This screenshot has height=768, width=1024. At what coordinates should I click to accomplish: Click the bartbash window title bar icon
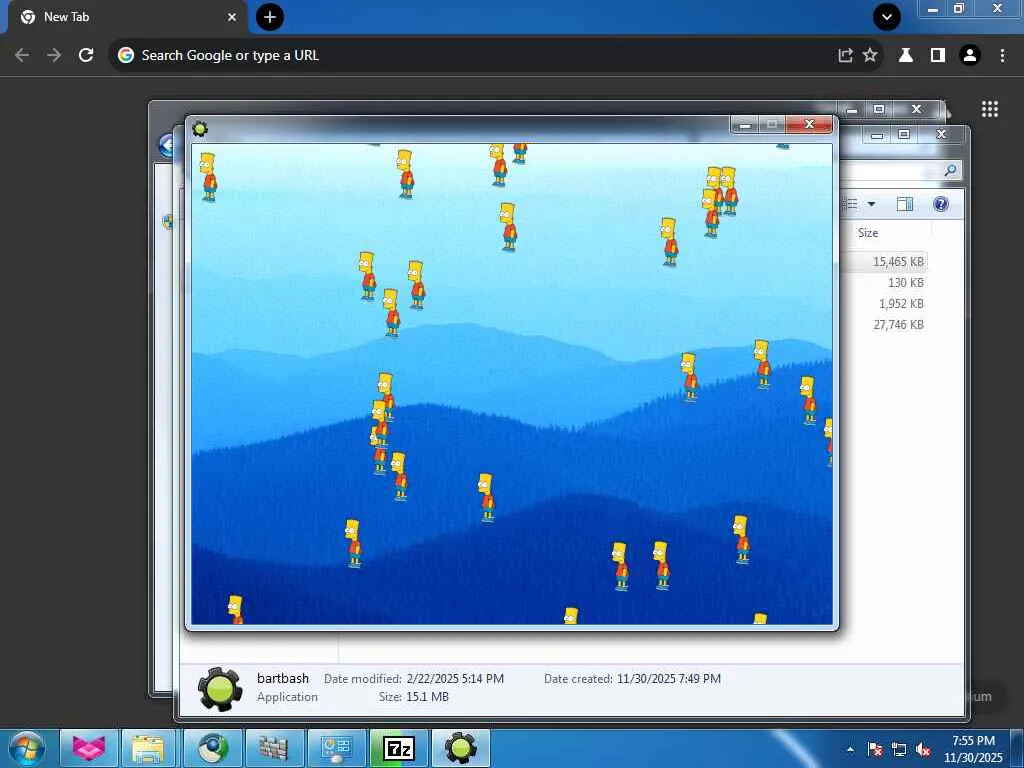pyautogui.click(x=200, y=129)
